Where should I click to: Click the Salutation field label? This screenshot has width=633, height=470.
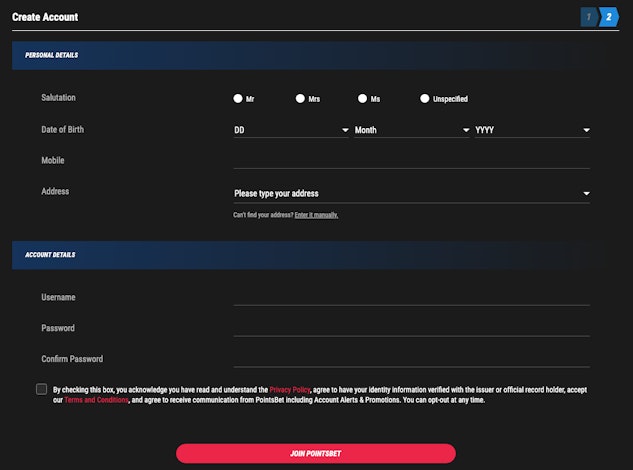point(58,98)
